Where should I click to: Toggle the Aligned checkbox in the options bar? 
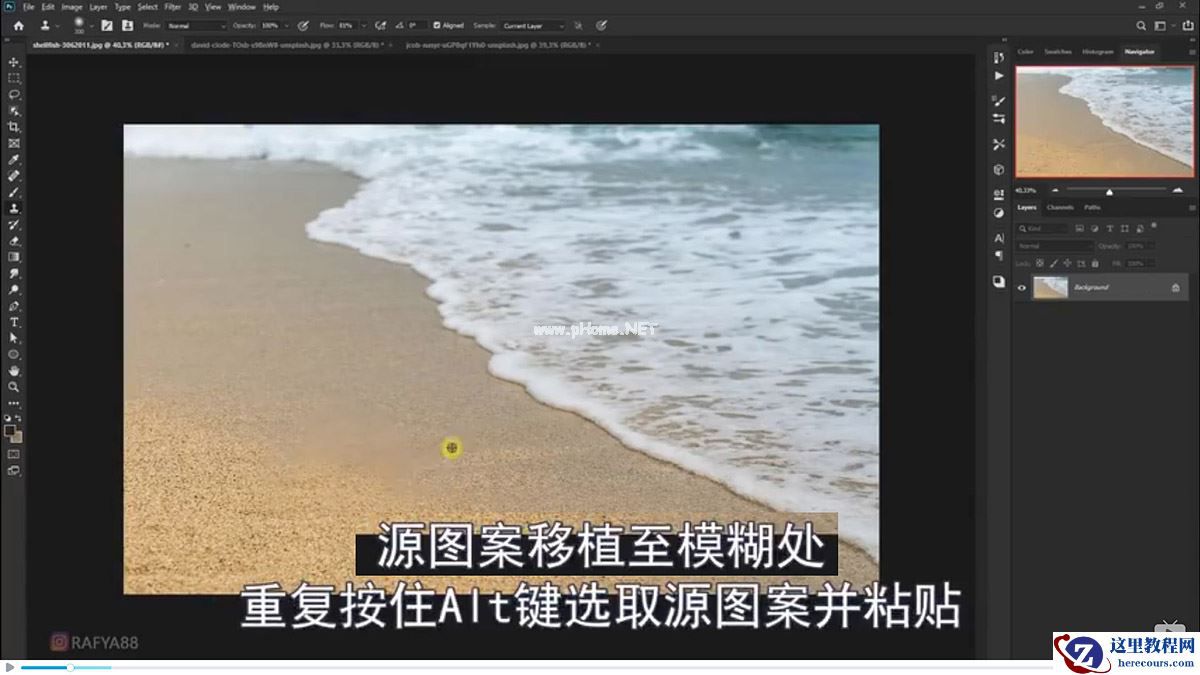[438, 26]
